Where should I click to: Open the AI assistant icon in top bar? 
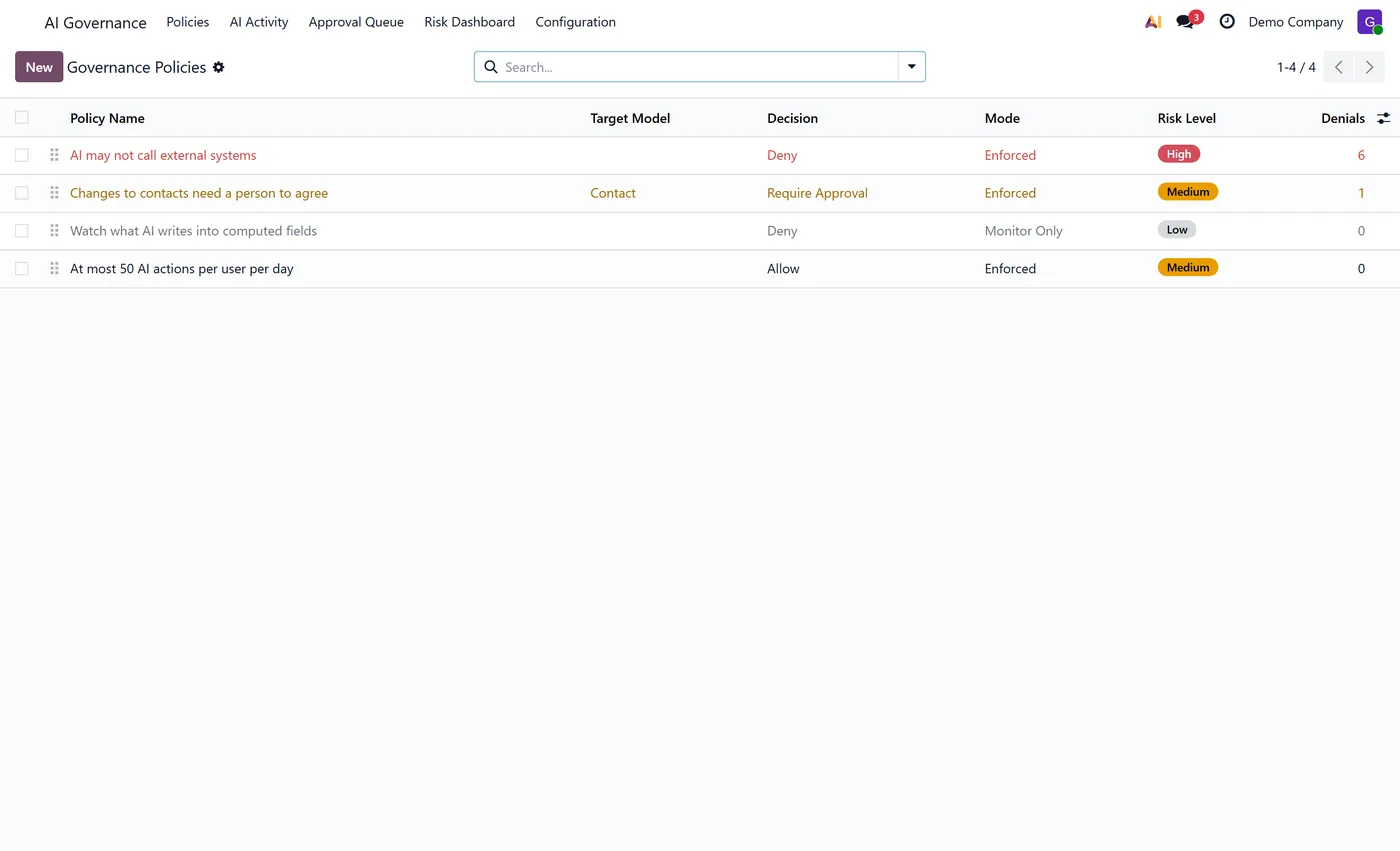[1153, 22]
